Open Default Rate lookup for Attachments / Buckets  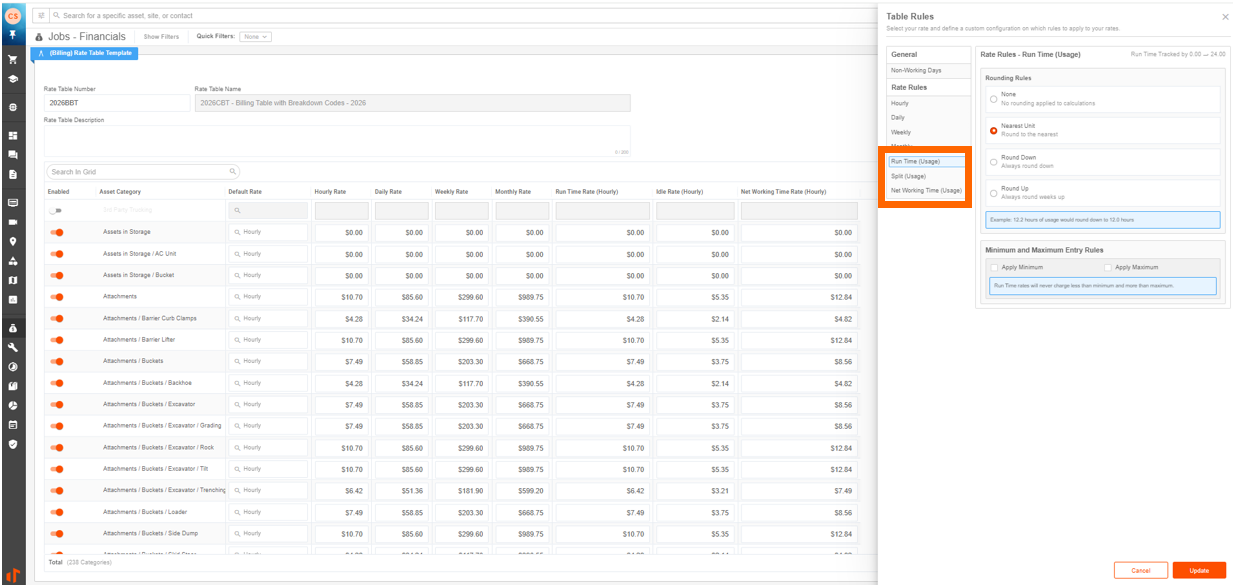(x=268, y=361)
